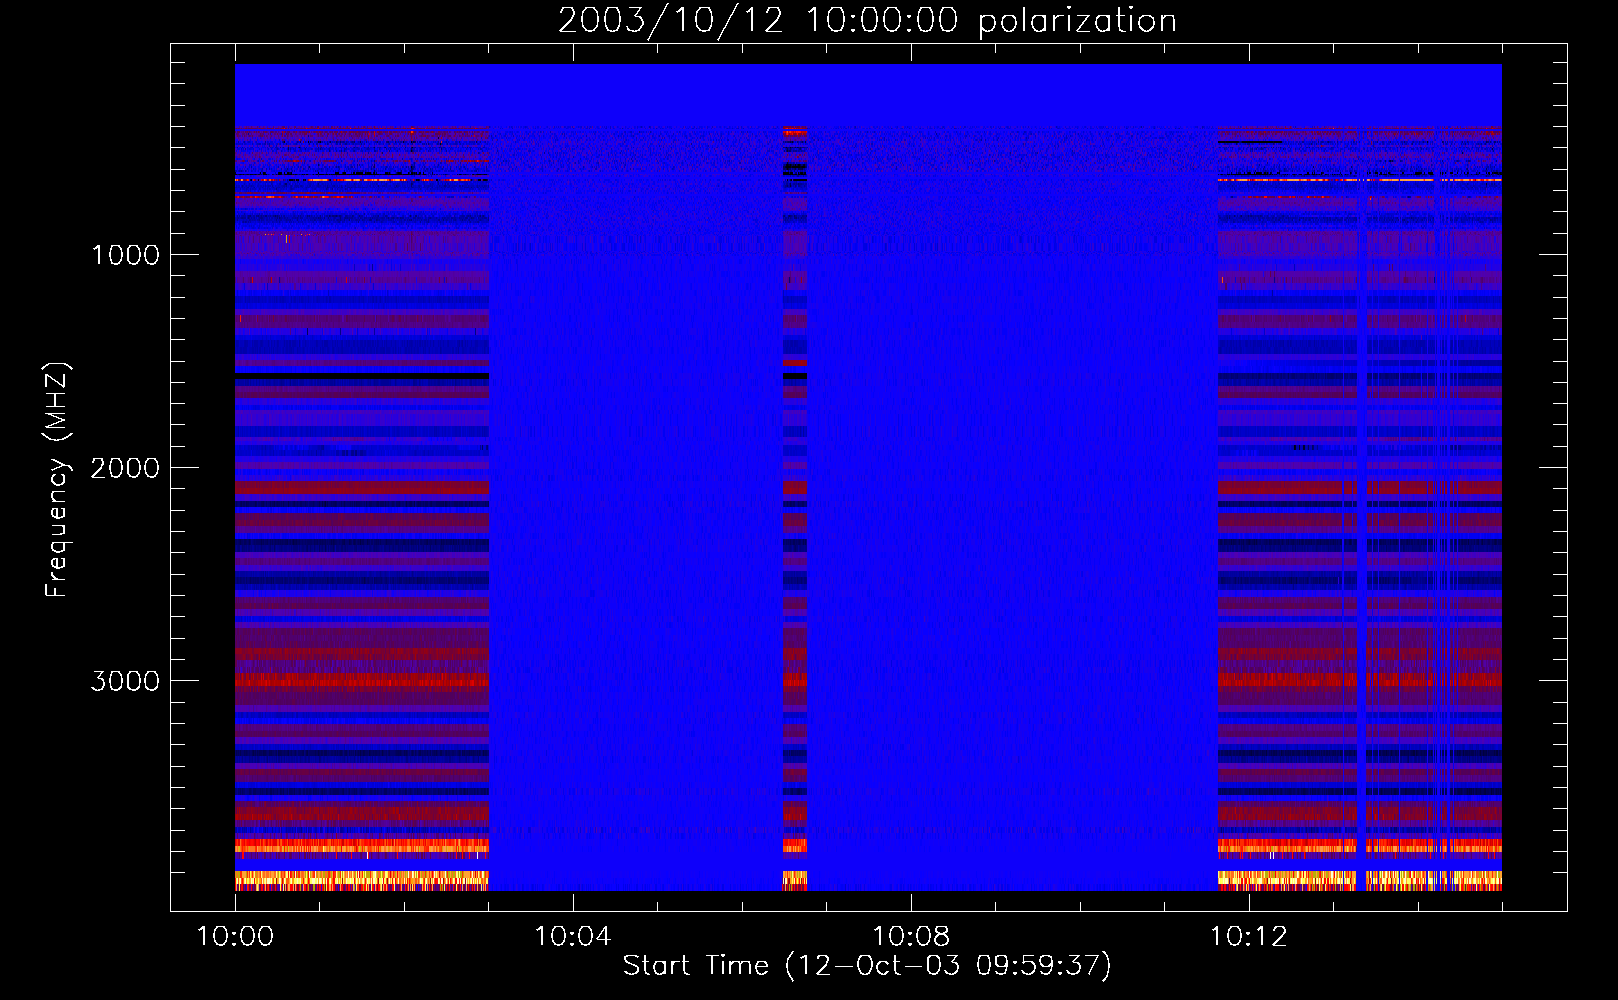
Task: Click the '3000' frequency axis label
Action: point(125,681)
